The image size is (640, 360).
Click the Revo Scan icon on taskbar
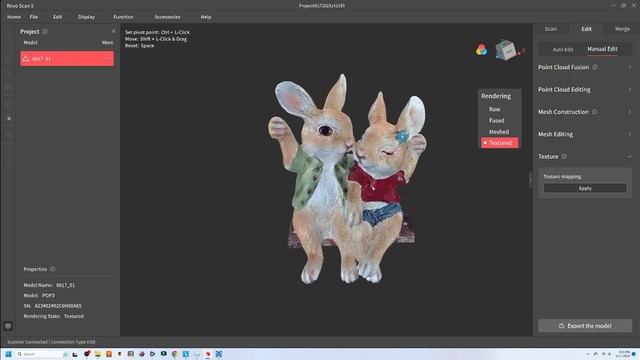[x=208, y=354]
